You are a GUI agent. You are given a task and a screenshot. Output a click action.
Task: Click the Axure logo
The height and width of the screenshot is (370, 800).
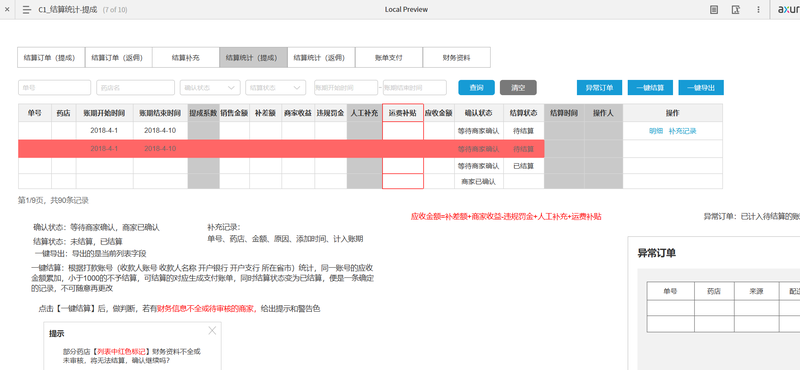click(x=788, y=10)
